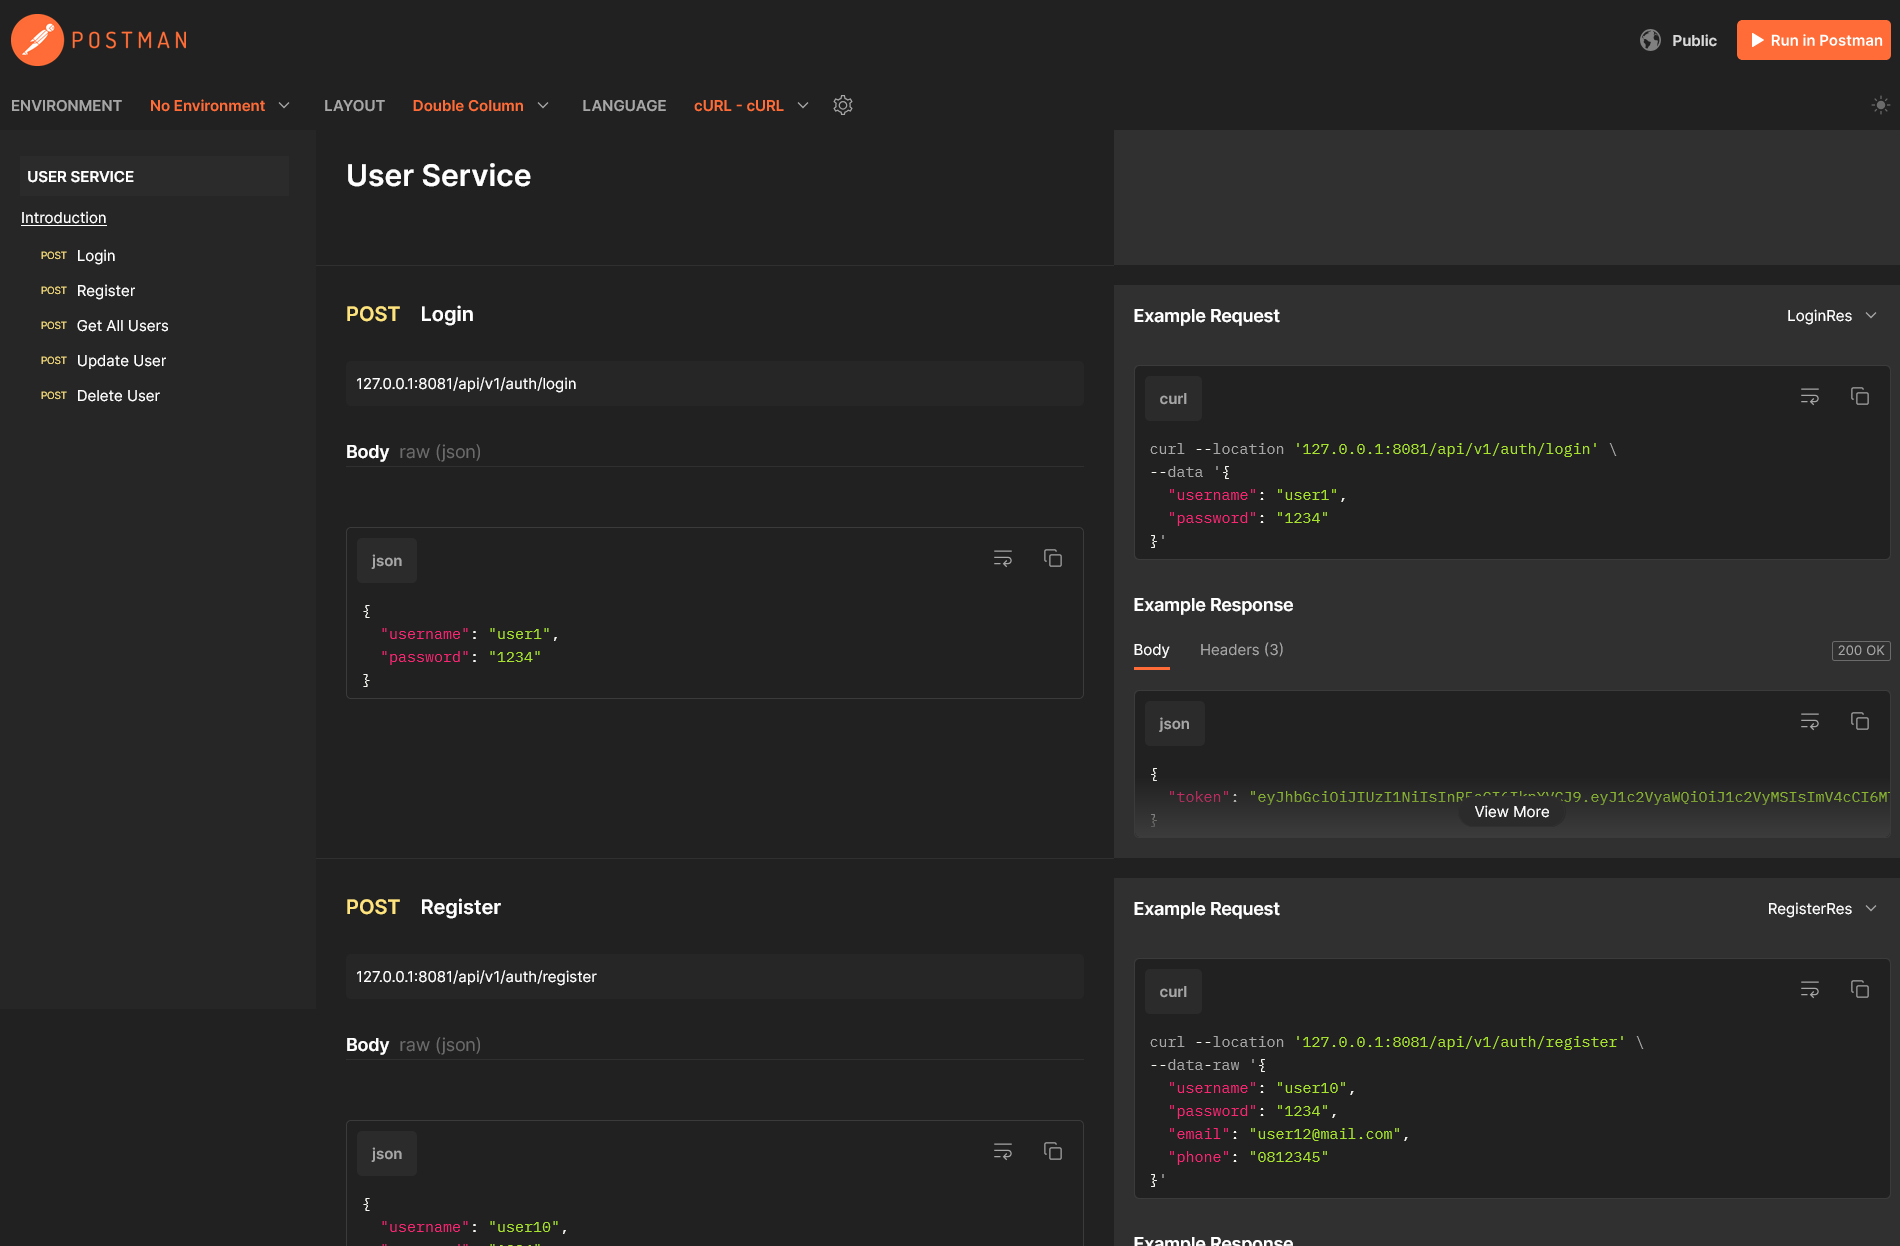Expand the LoginRes example selector
1900x1246 pixels.
pyautogui.click(x=1832, y=316)
